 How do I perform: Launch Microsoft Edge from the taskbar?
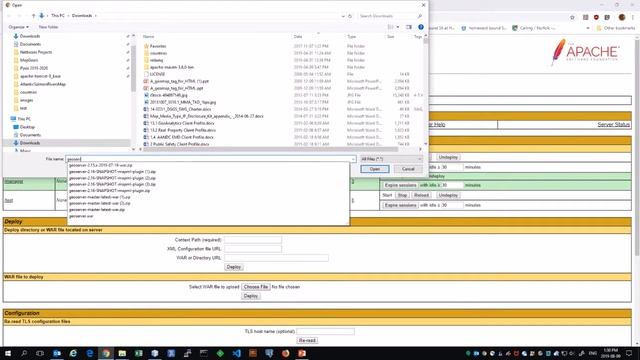[x=90, y=353]
